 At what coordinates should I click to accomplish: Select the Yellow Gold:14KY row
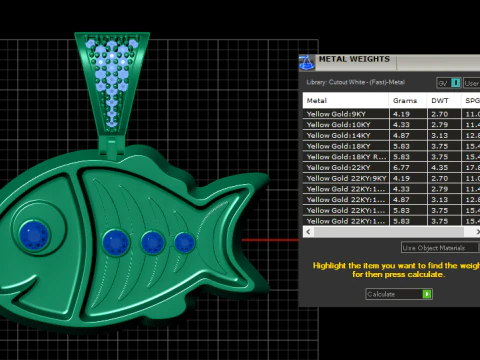391,135
